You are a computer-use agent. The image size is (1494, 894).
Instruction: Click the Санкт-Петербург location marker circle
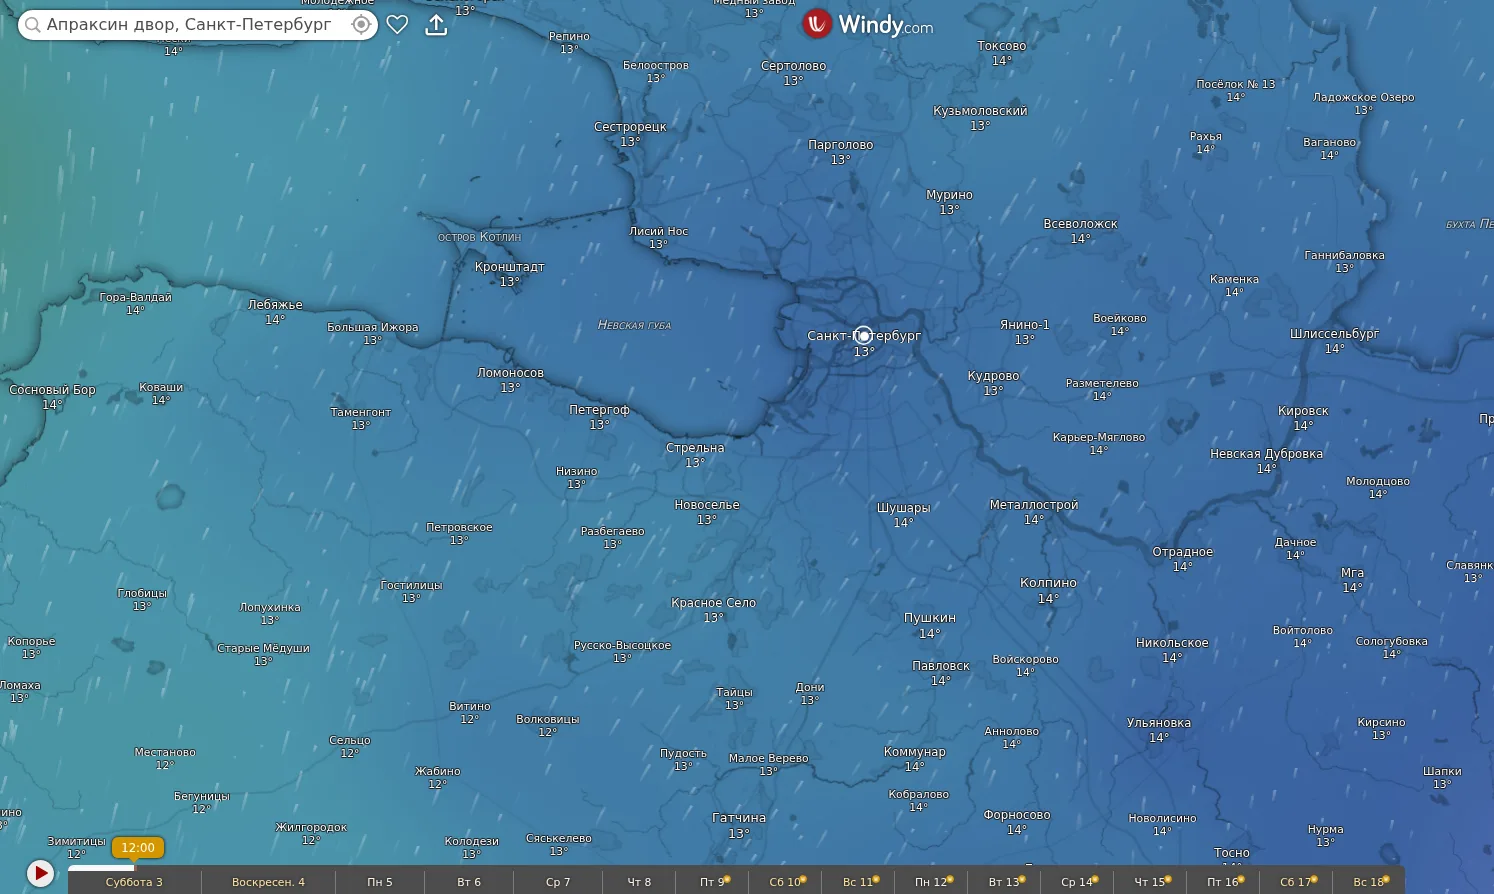864,335
